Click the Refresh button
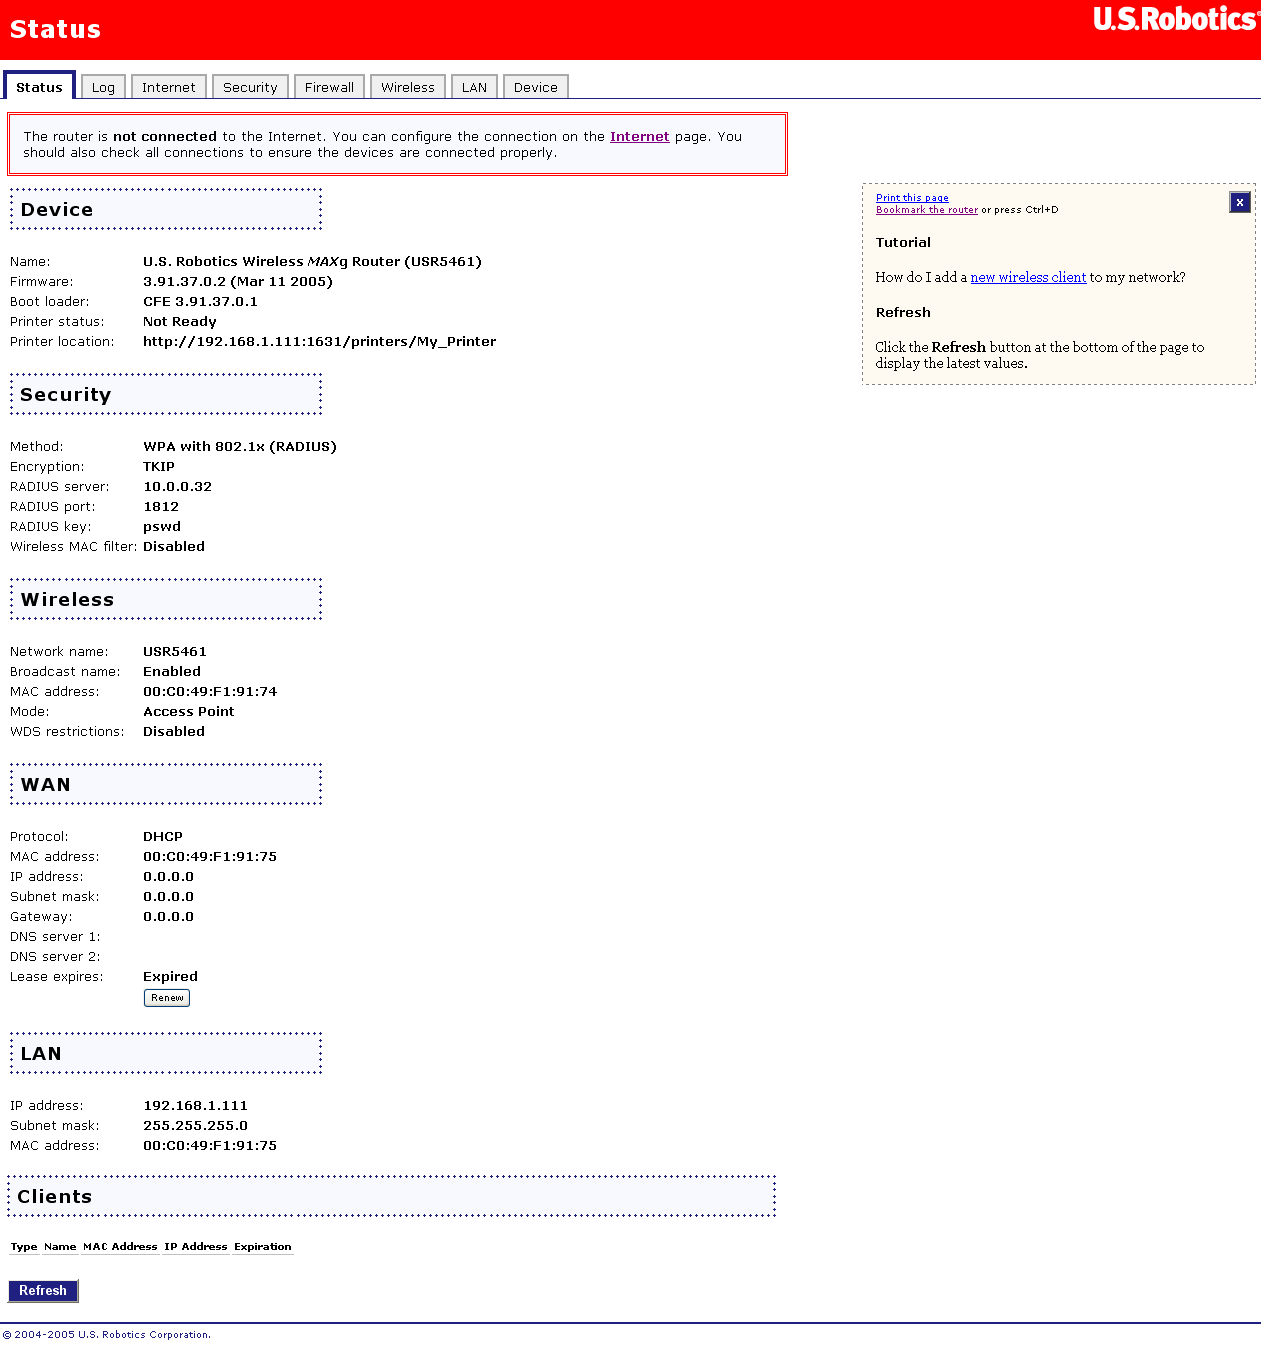The image size is (1261, 1345). pyautogui.click(x=43, y=1290)
